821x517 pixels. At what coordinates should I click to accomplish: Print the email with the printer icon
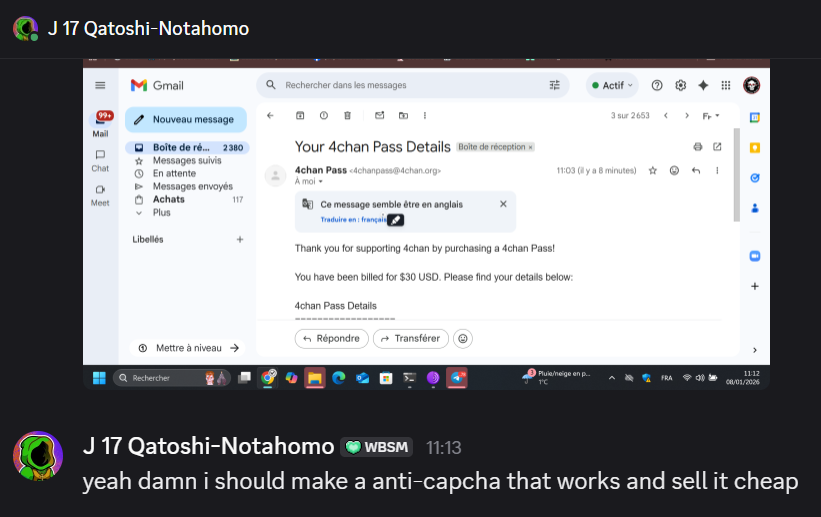(697, 147)
